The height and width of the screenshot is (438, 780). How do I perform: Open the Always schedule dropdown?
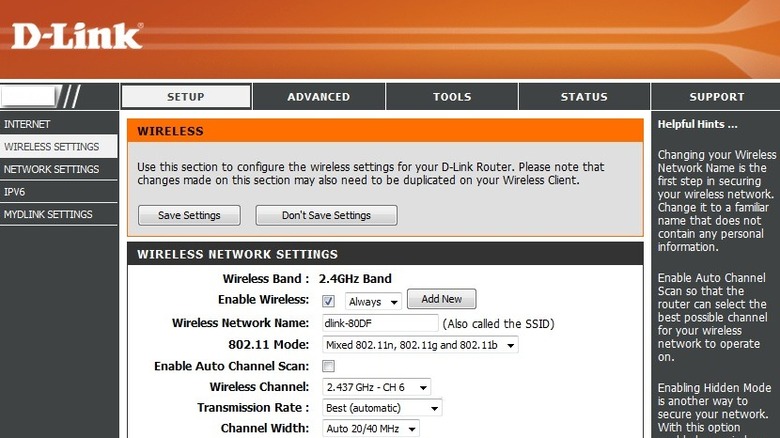coord(373,302)
